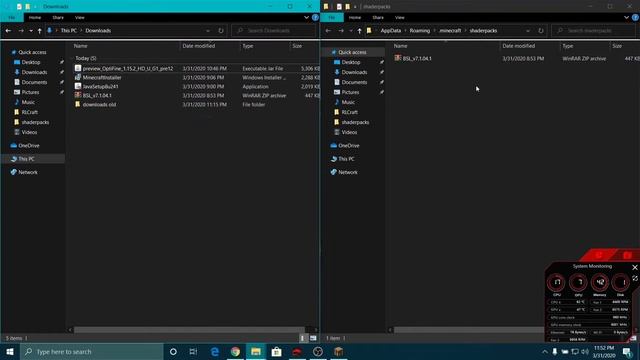Open the red dragon app on the taskbar

[x=297, y=351]
